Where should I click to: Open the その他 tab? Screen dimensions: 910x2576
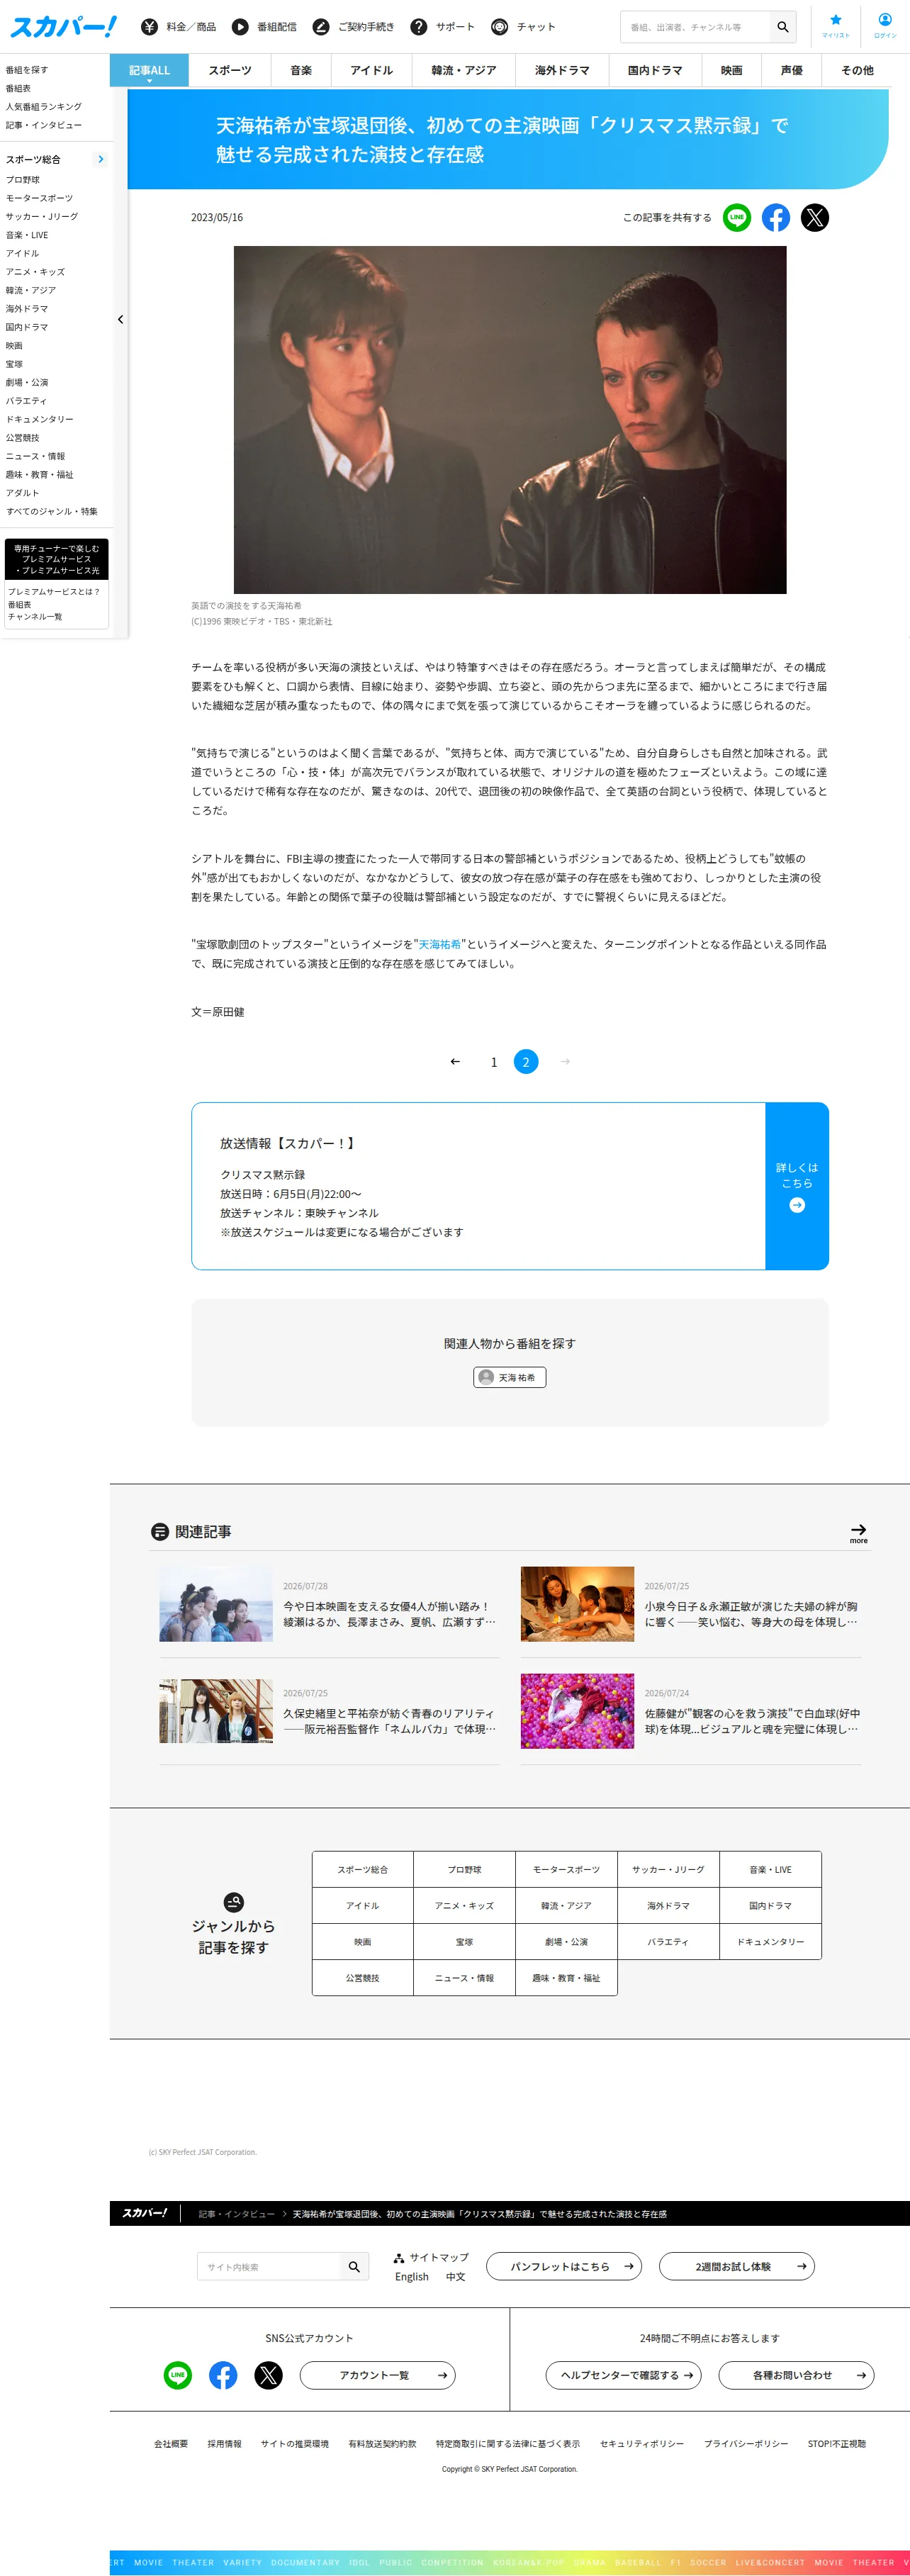[857, 70]
